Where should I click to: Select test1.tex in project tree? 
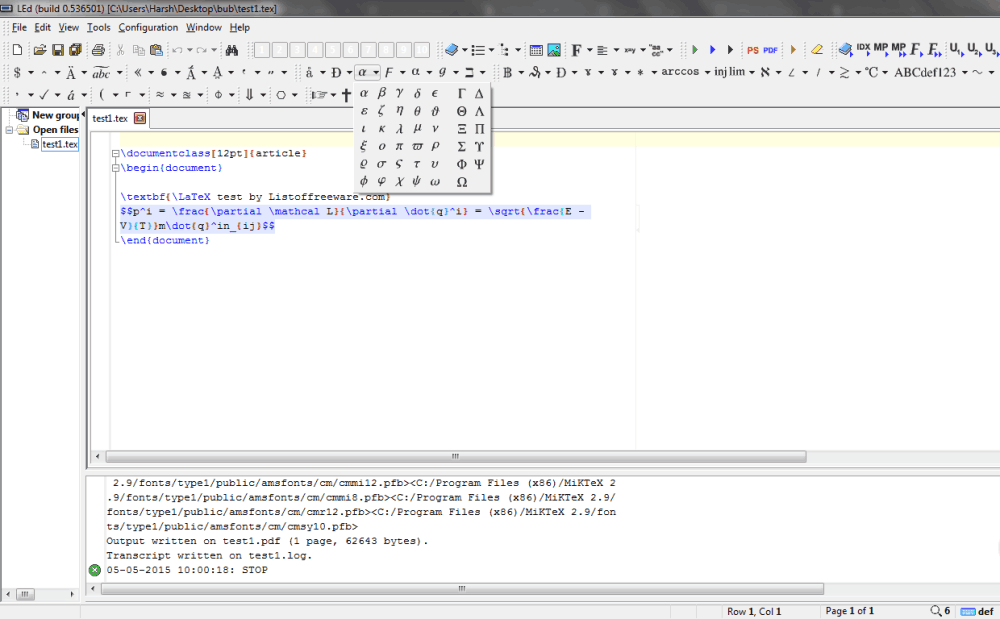[x=60, y=144]
